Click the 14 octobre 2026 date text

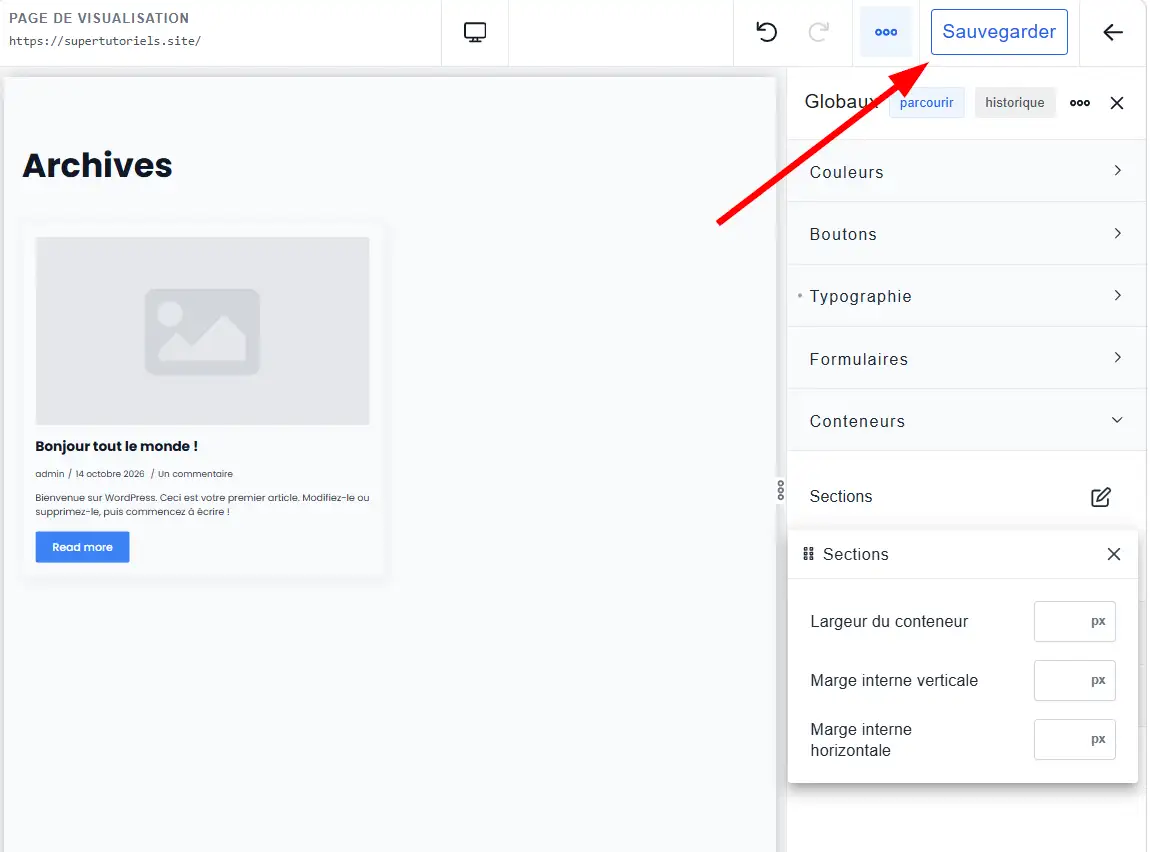[x=110, y=474]
